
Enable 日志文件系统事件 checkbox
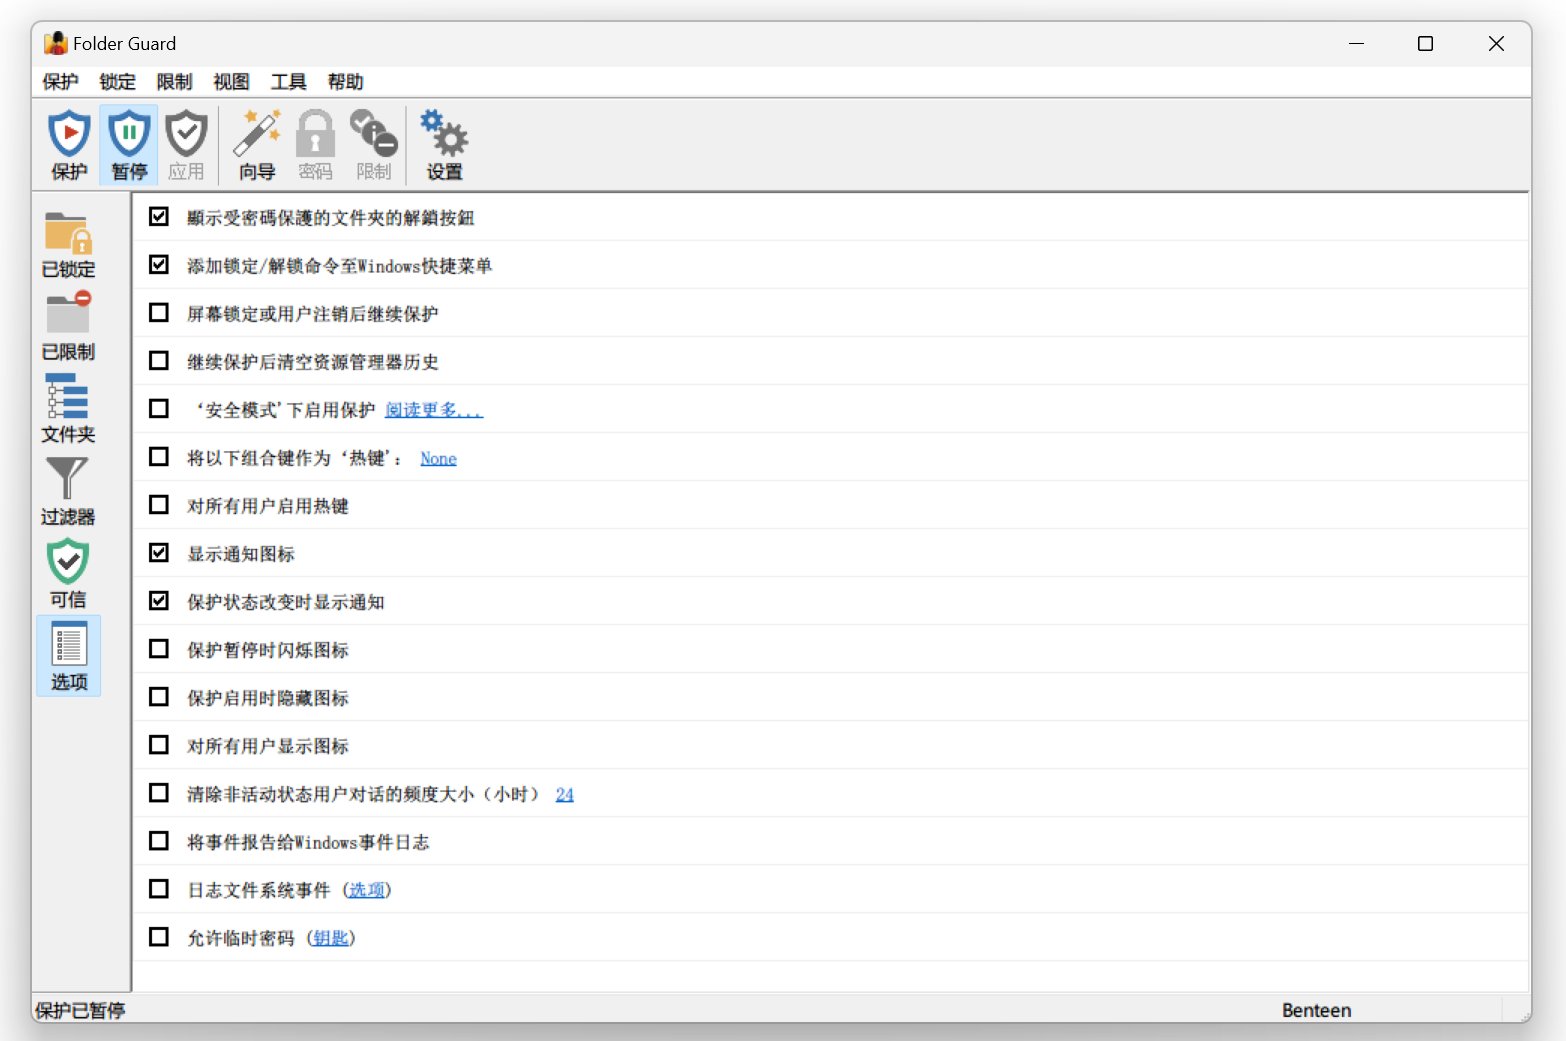coord(159,888)
